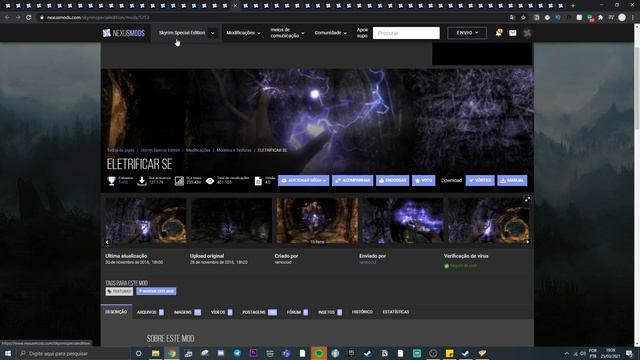Bookmark this page with the star icon
This screenshot has height=360, width=640.
[x=523, y=18]
